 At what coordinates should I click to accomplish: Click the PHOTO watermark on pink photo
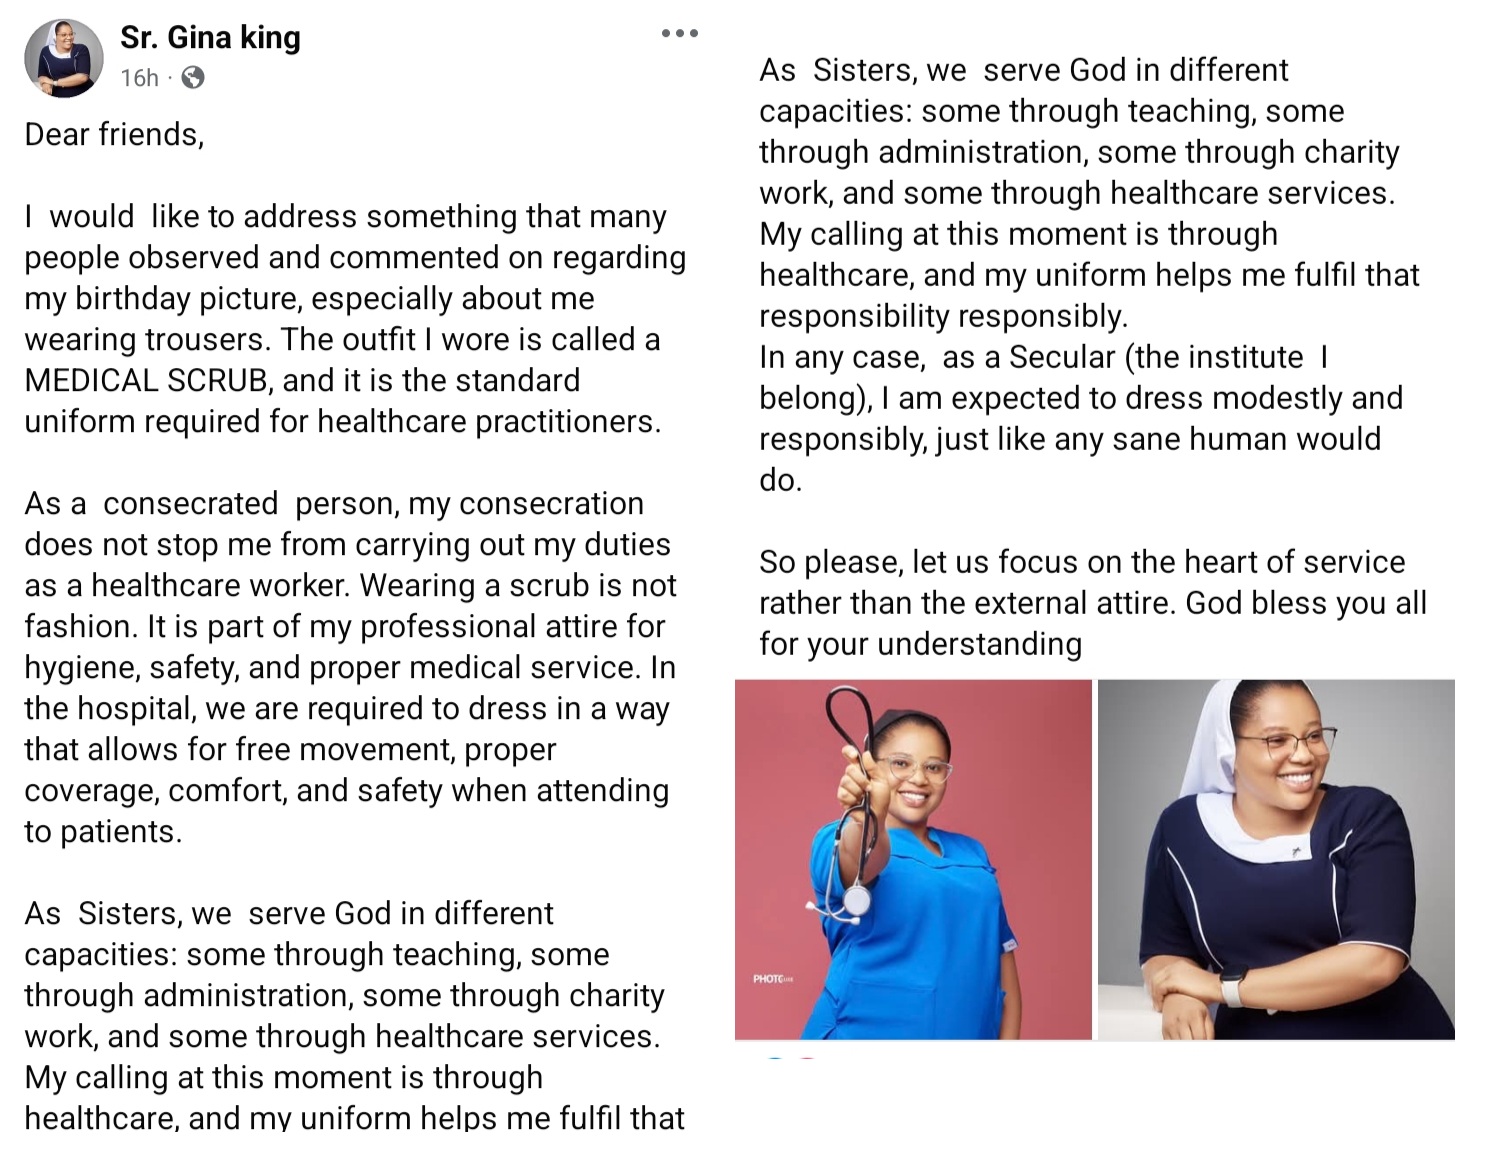(773, 978)
